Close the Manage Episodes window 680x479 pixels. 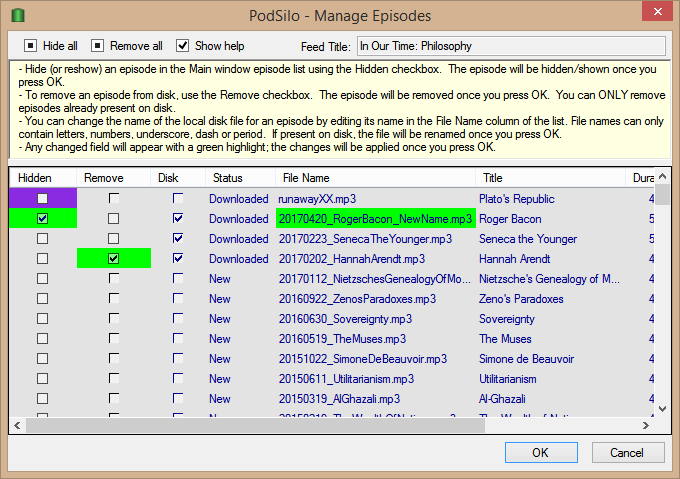[x=657, y=12]
